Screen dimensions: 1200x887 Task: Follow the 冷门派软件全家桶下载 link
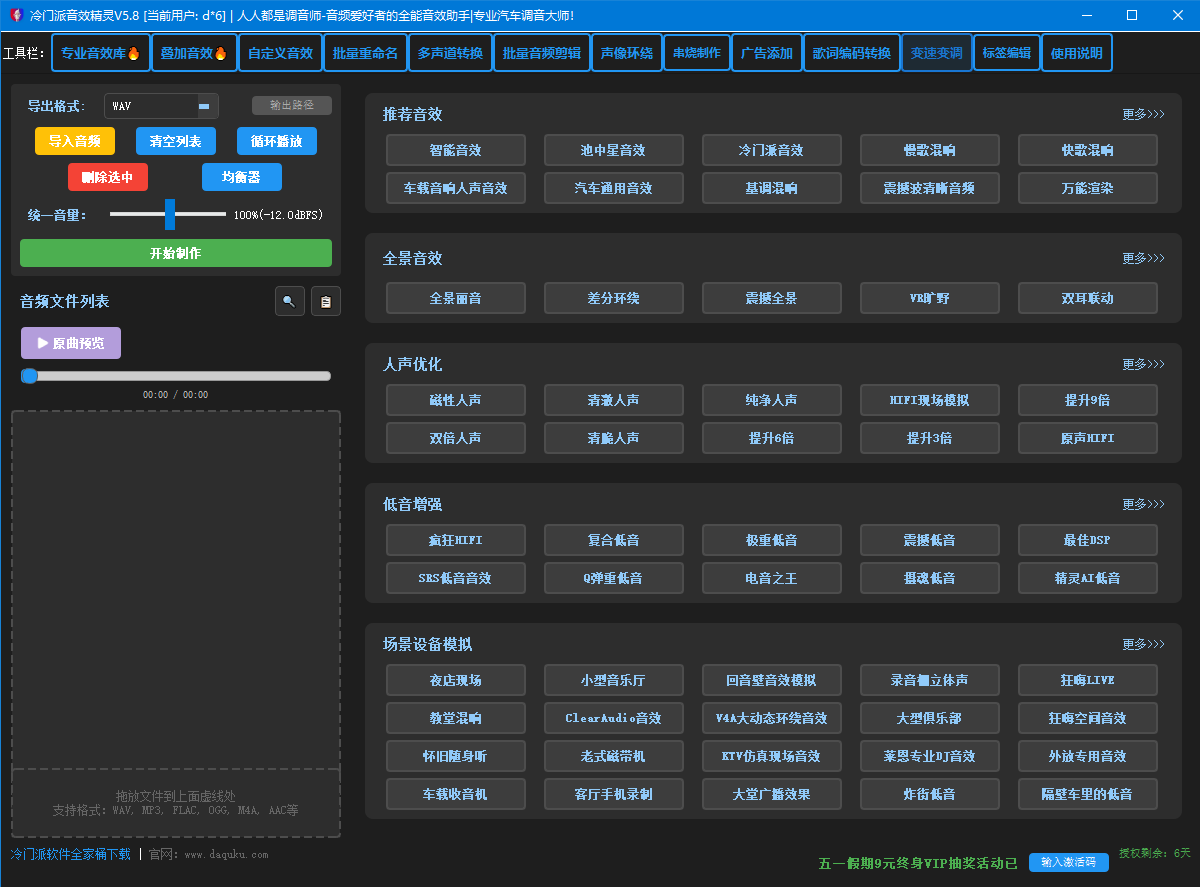pyautogui.click(x=71, y=854)
